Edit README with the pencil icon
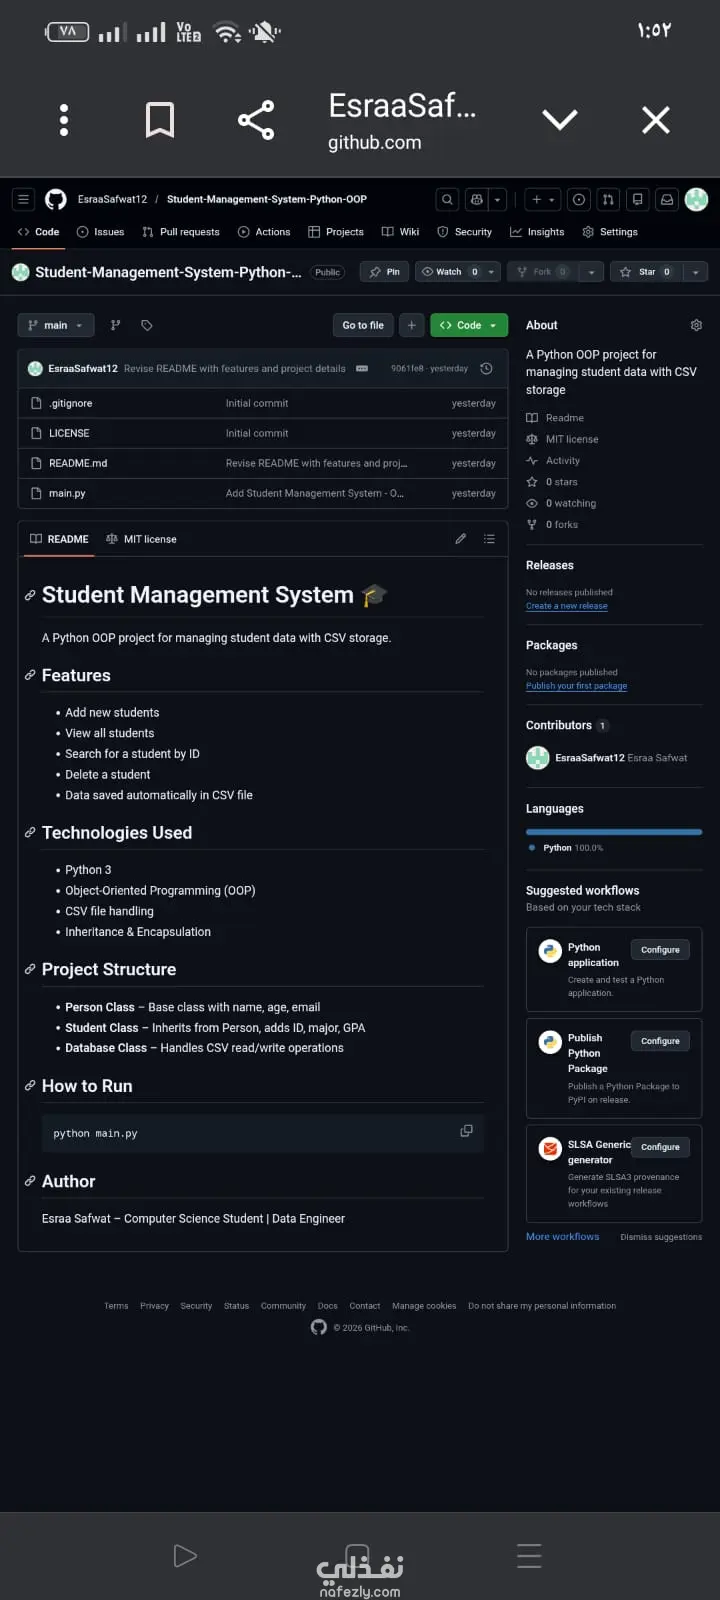 pyautogui.click(x=460, y=539)
